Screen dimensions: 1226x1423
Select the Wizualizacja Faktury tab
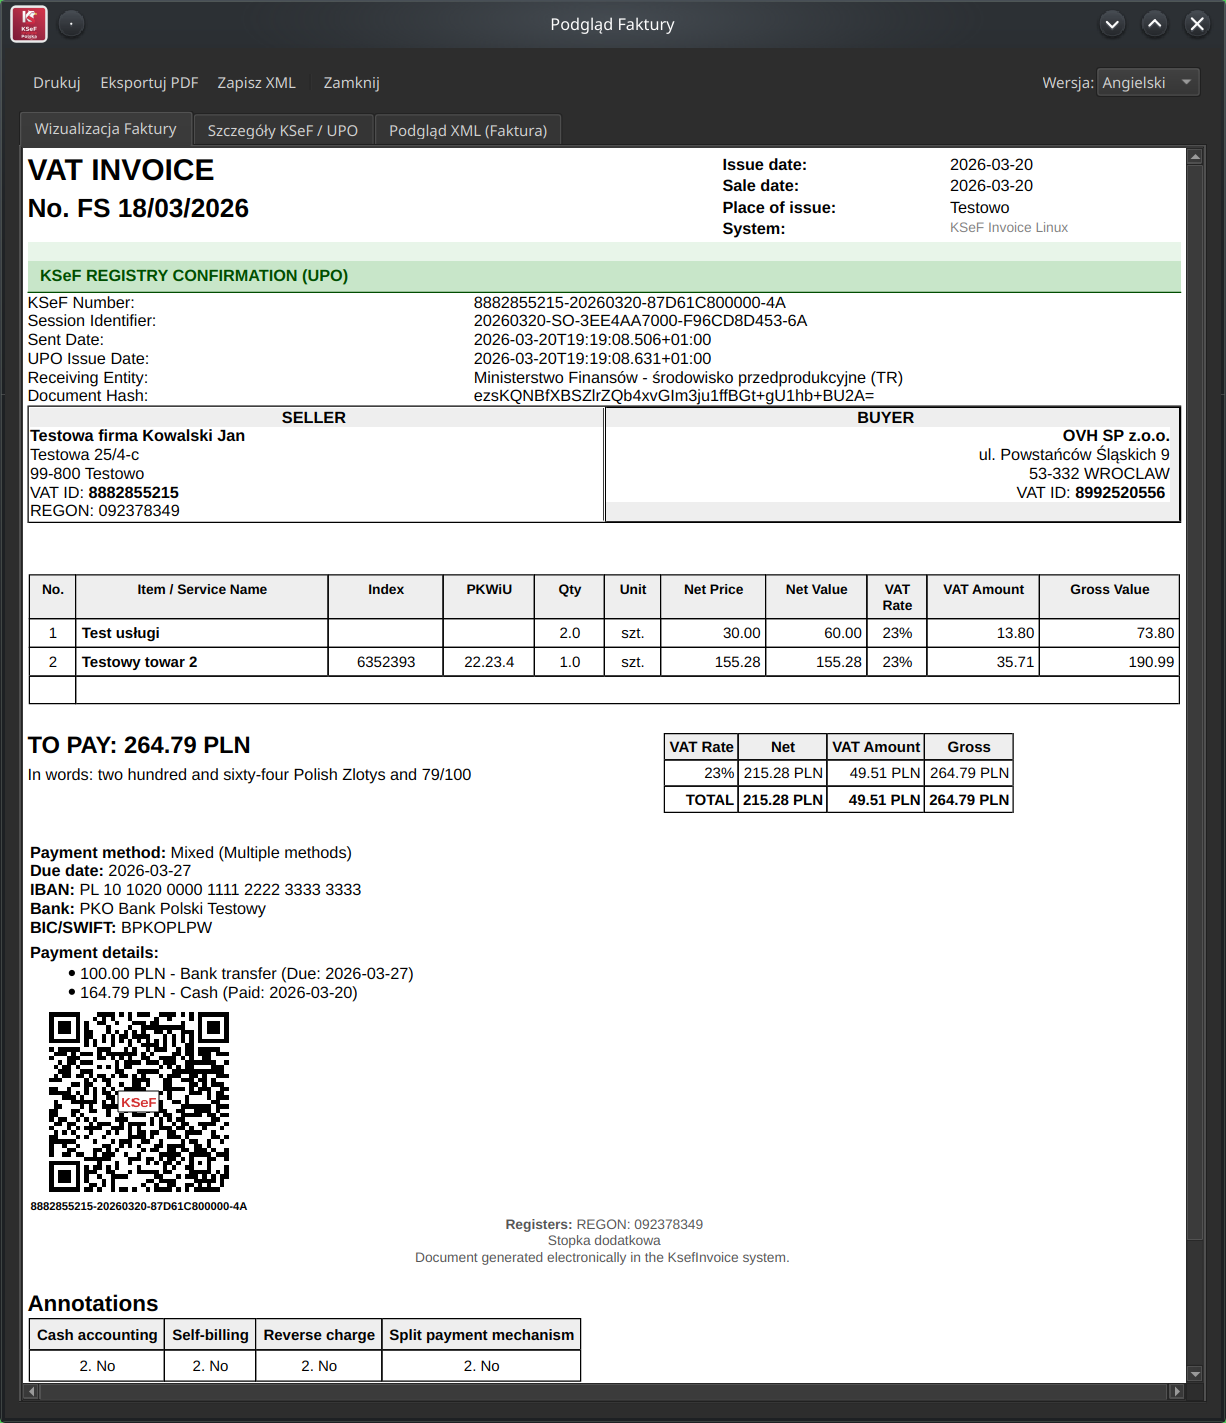(105, 129)
